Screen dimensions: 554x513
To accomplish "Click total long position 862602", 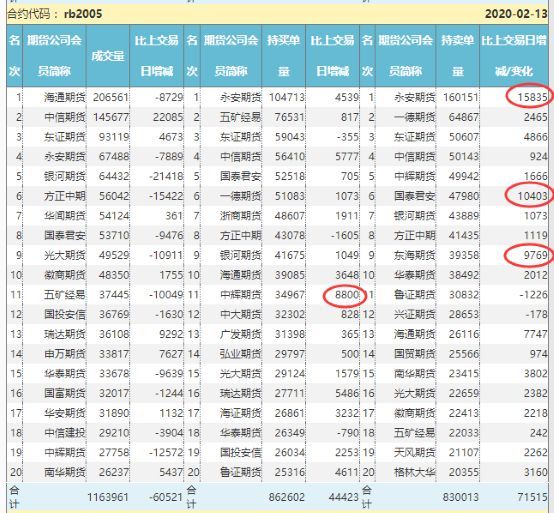I will click(287, 497).
